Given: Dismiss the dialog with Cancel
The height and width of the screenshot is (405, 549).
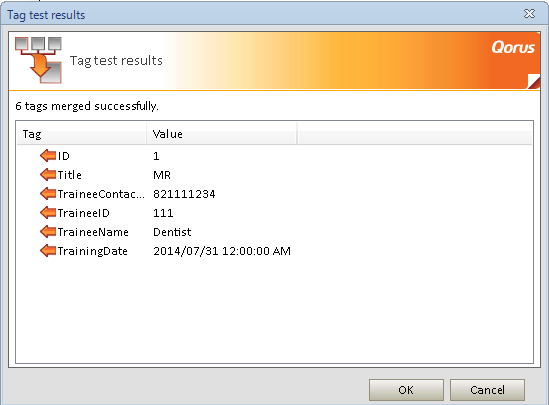Looking at the screenshot, I should (x=487, y=390).
